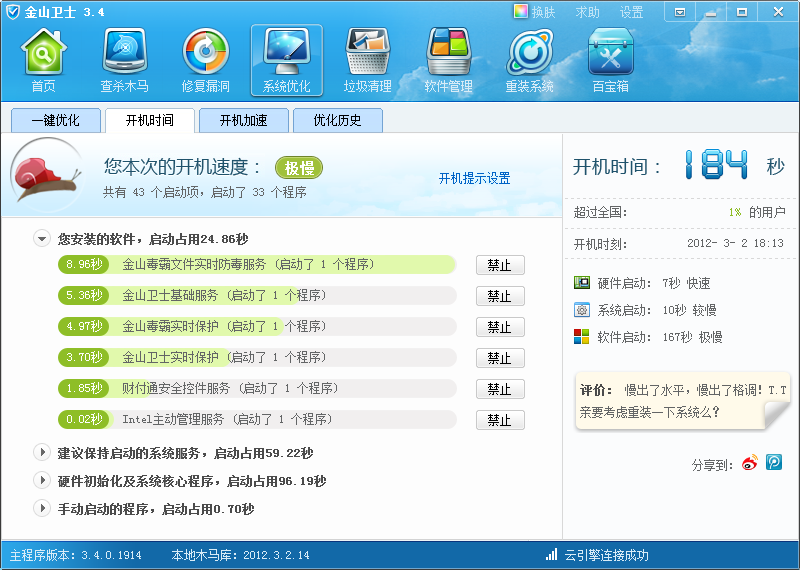Click the 1.85秒 time badge

(84, 389)
